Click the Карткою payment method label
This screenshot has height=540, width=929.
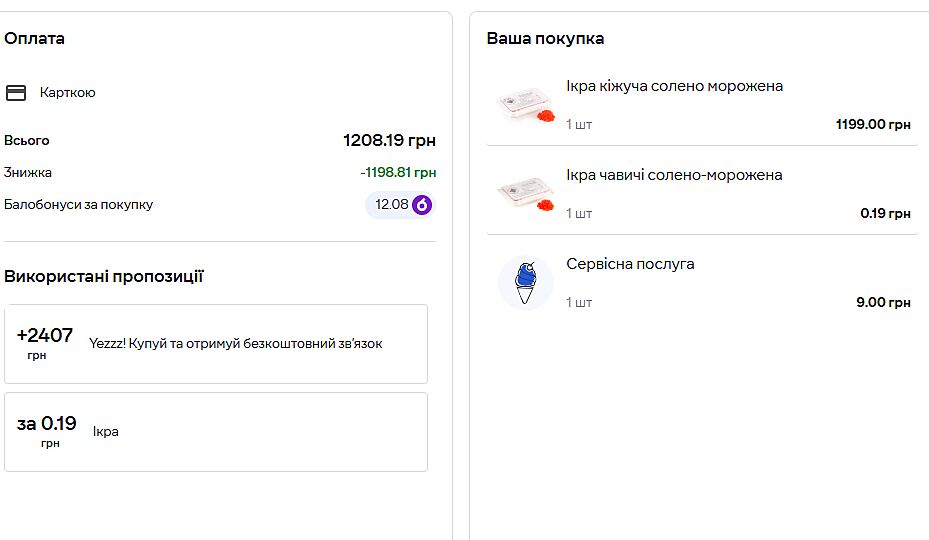68,93
